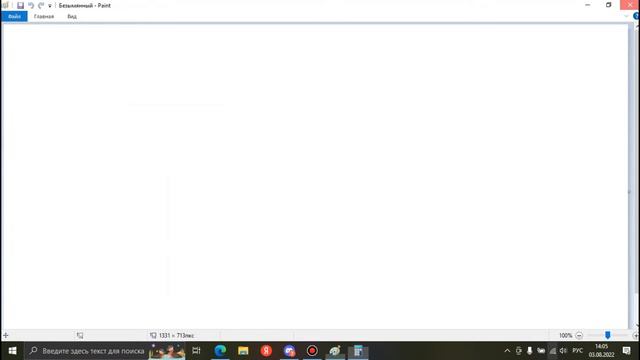This screenshot has height=360, width=640.
Task: Click the microphone tray icon
Action: coord(529,351)
